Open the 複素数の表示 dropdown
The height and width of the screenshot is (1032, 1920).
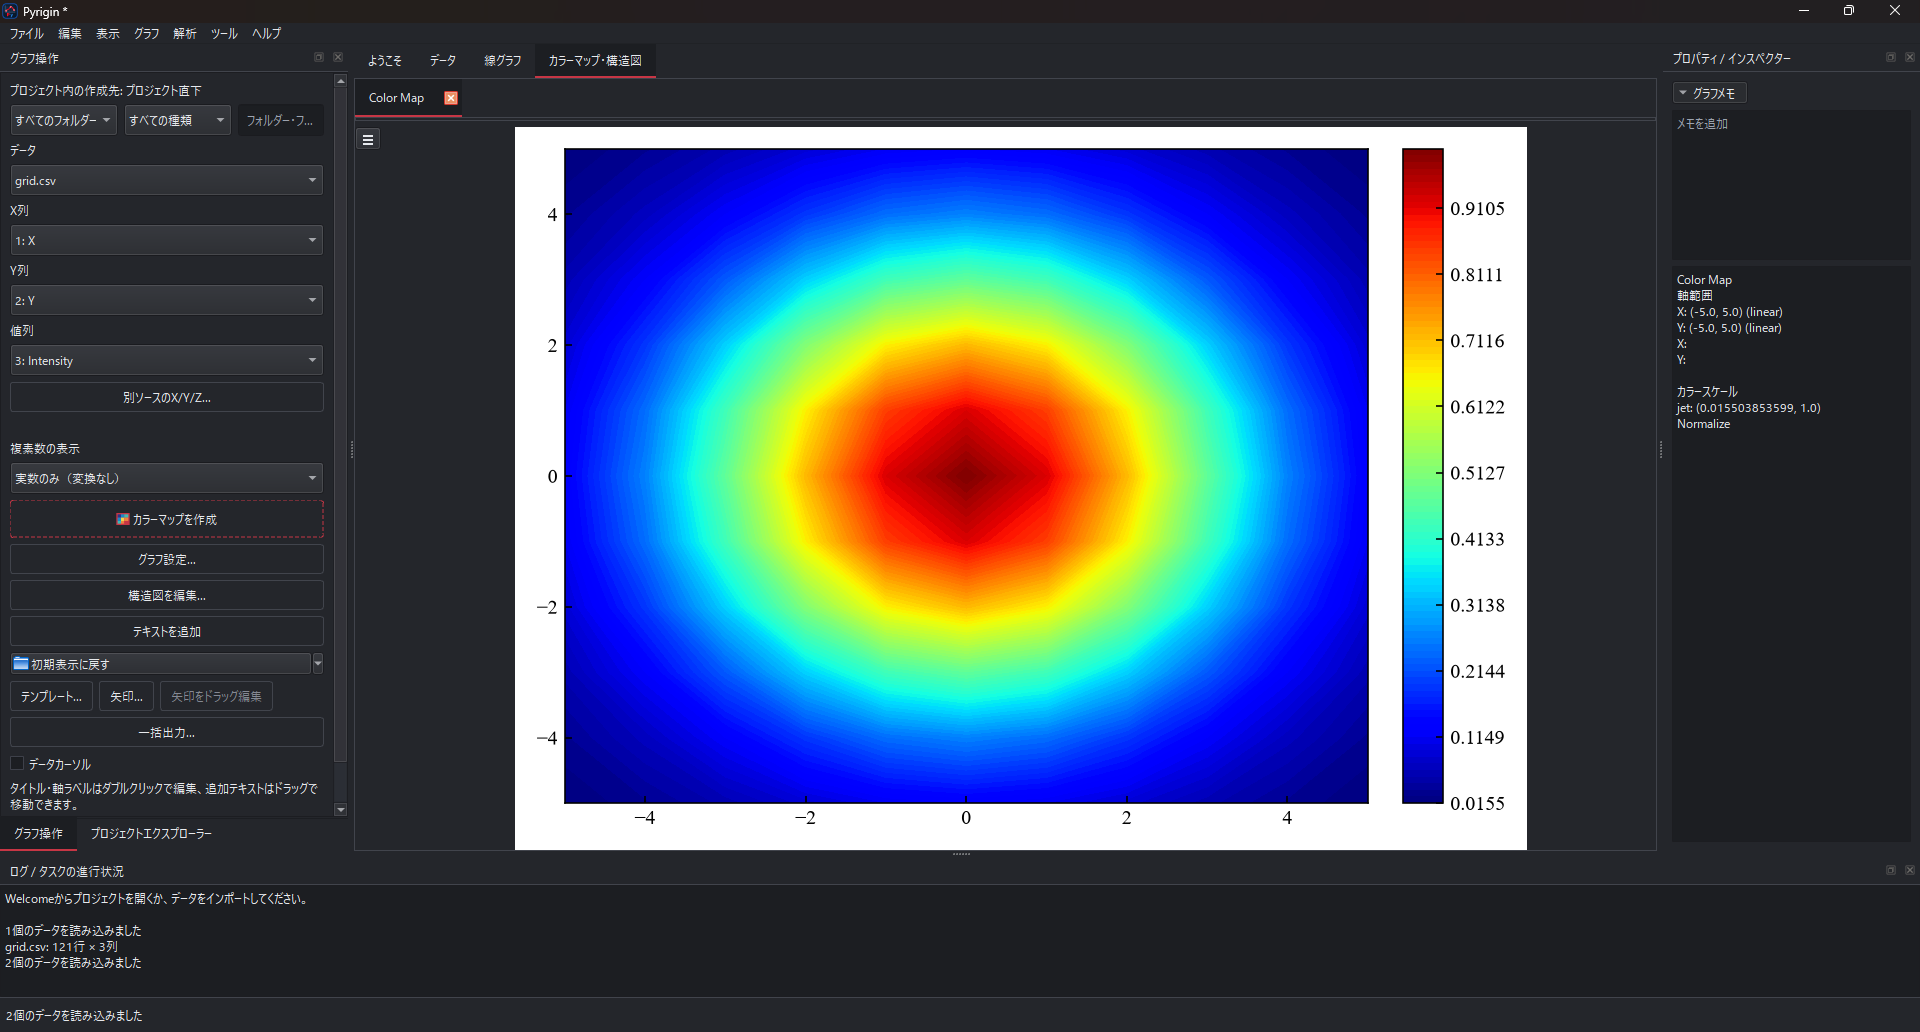[166, 478]
